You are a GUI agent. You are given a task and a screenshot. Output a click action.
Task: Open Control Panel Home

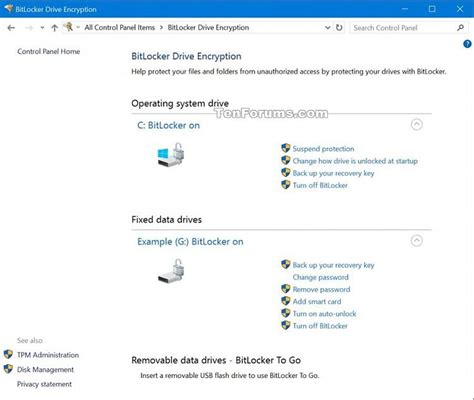point(49,51)
